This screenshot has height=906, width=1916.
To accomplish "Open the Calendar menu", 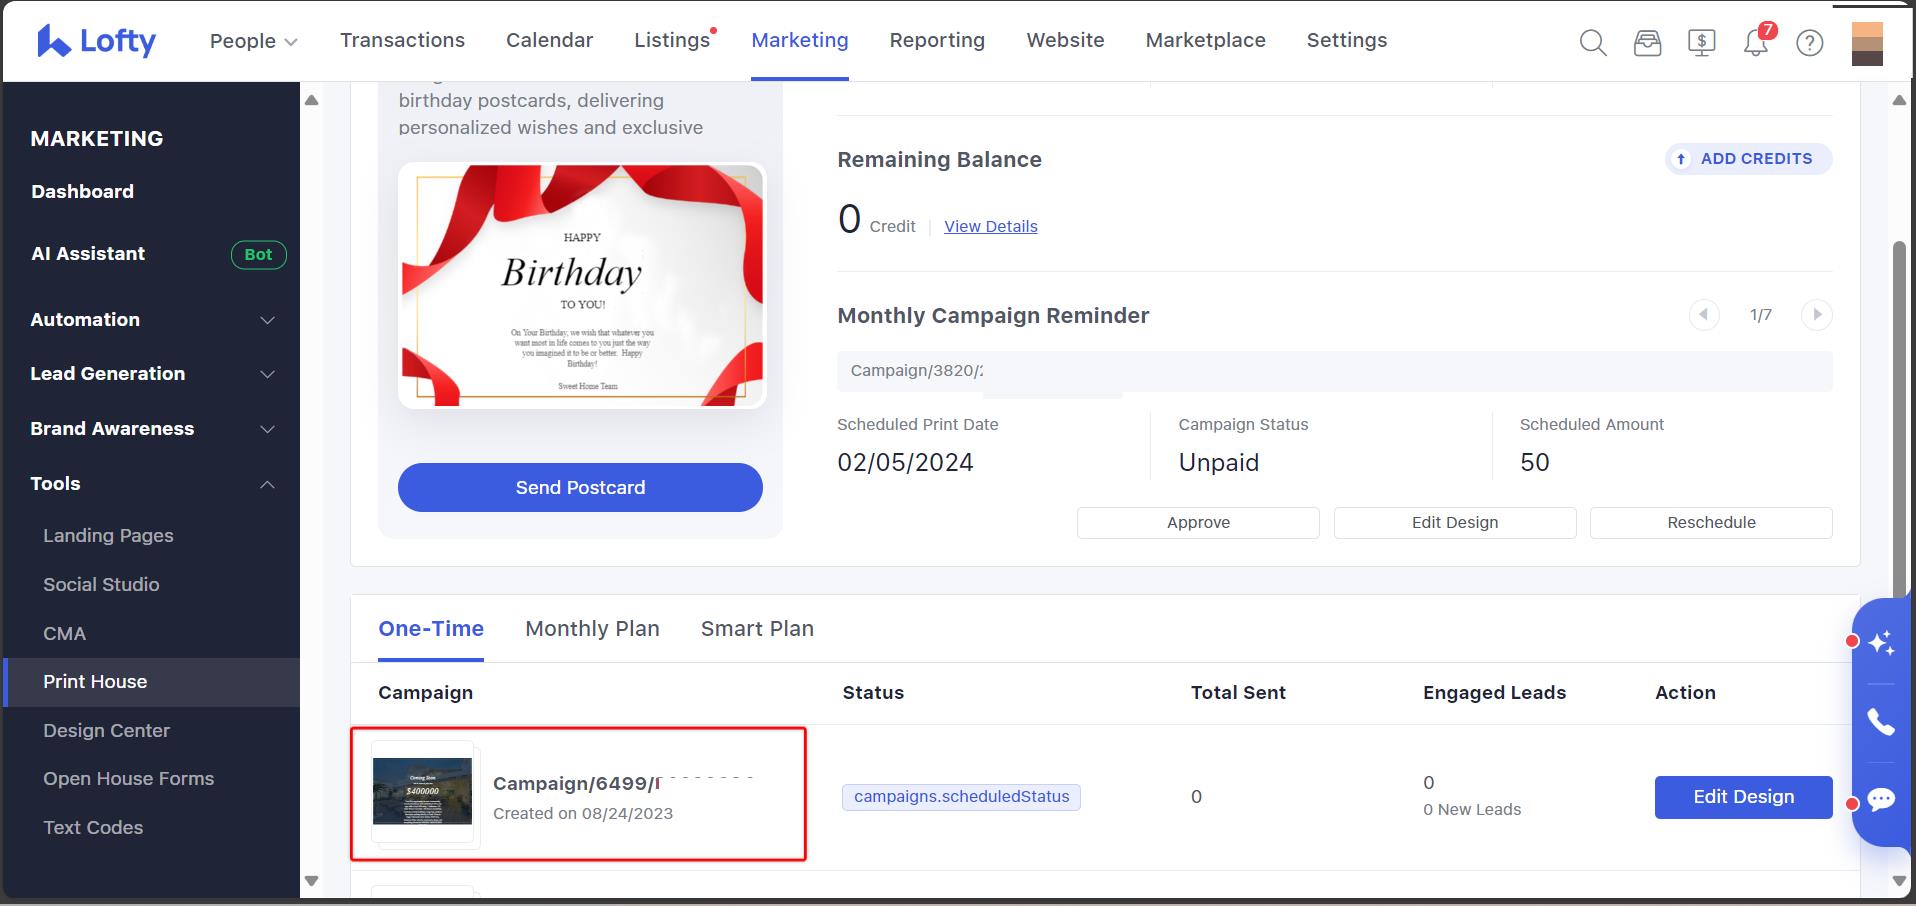I will point(549,40).
